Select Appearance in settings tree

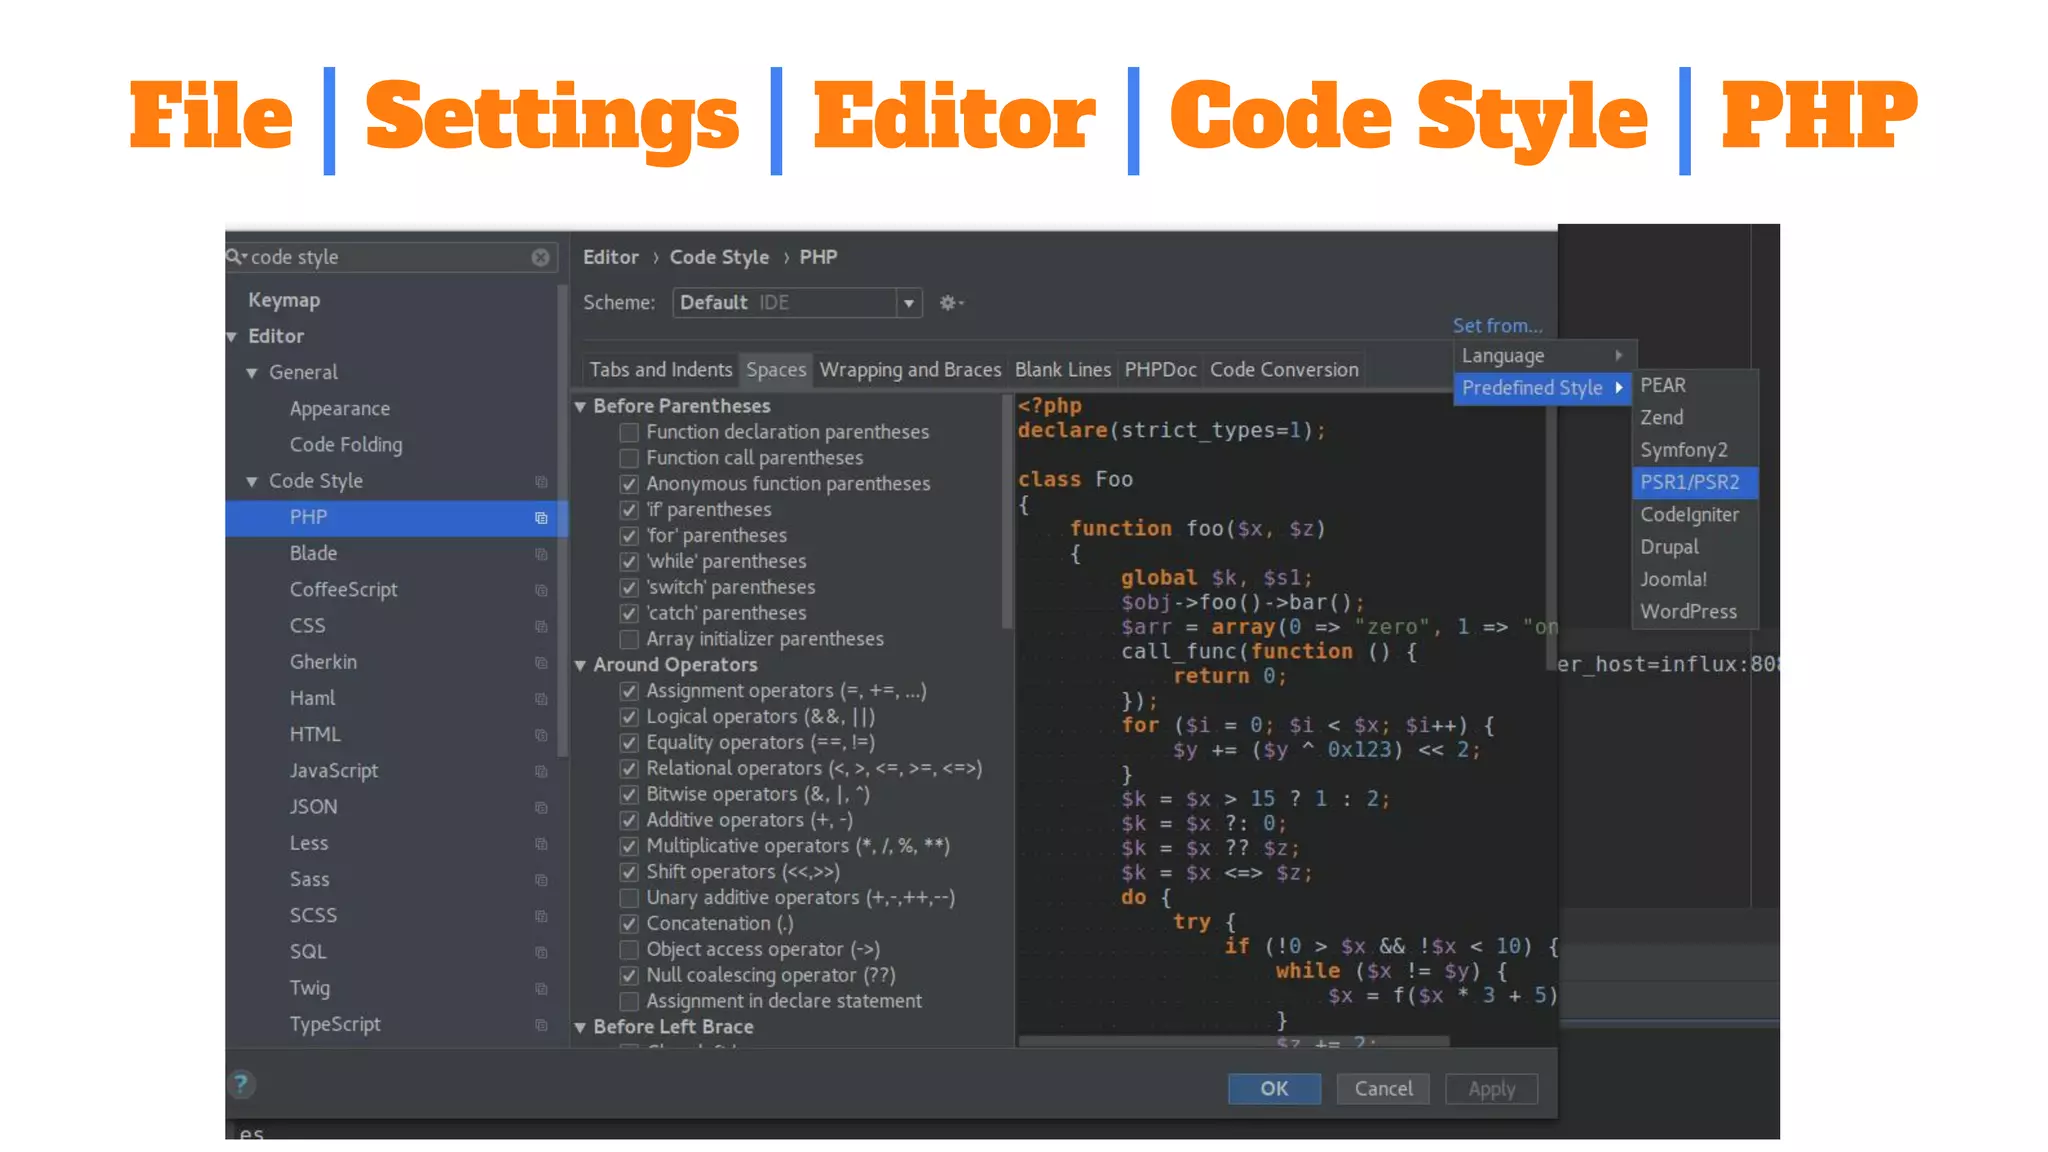(x=340, y=409)
